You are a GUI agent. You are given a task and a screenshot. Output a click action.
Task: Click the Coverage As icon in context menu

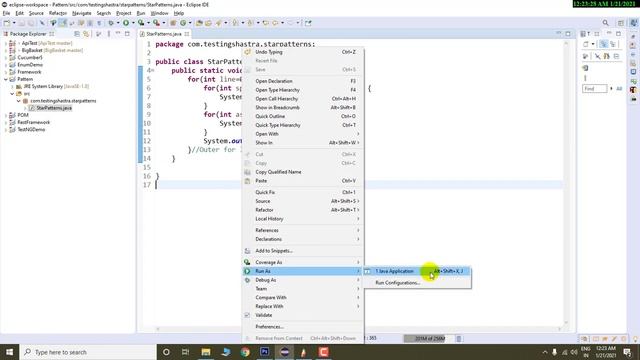click(247, 262)
